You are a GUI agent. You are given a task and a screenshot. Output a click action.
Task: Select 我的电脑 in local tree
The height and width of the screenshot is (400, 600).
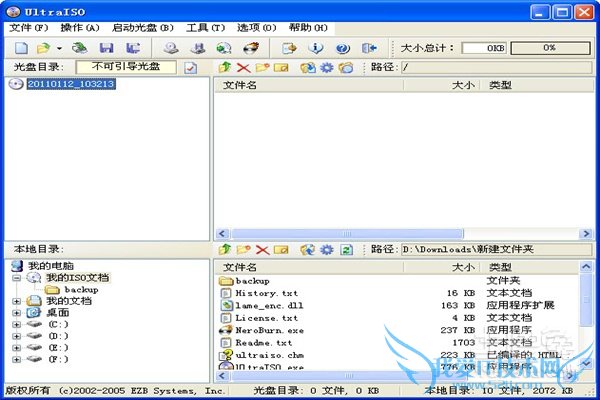(x=51, y=266)
